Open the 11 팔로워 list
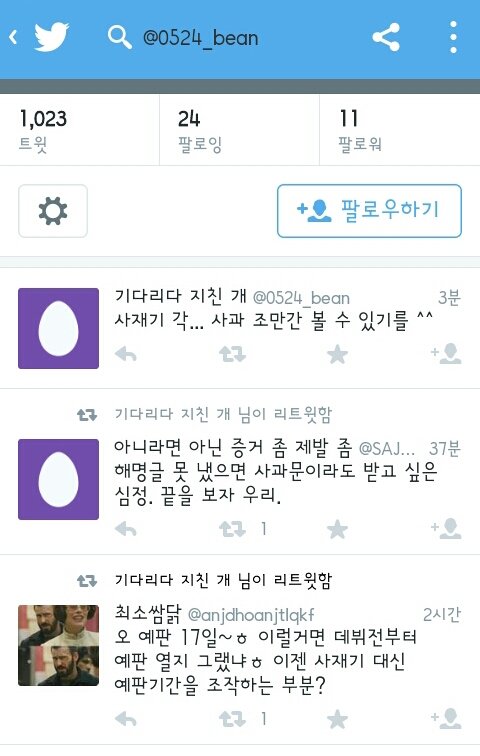 click(x=400, y=130)
